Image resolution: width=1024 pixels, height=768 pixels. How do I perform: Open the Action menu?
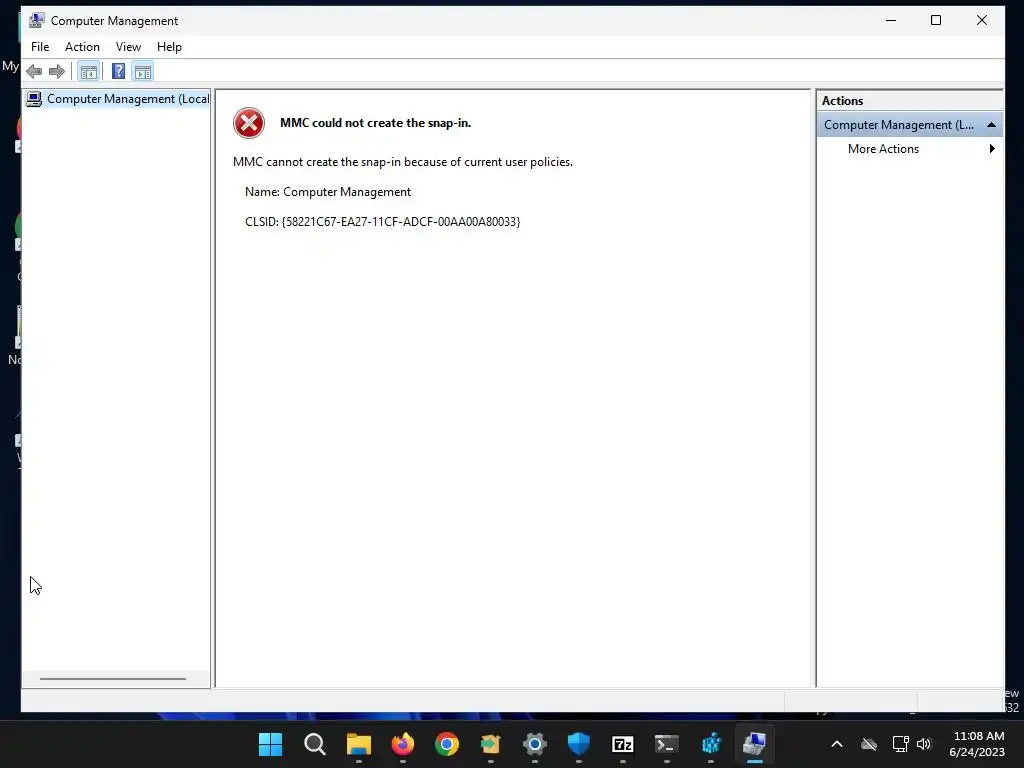coord(82,47)
